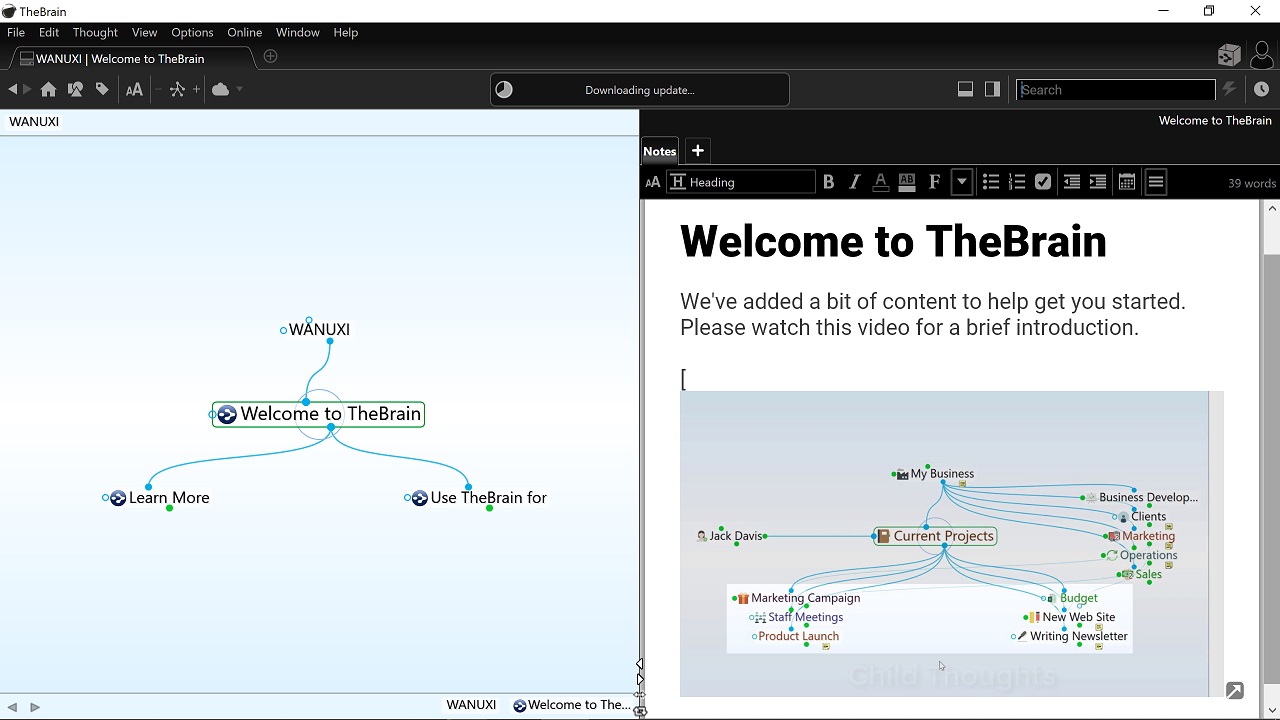This screenshot has height=720, width=1280.
Task: Insert a numbered list
Action: tap(1017, 182)
